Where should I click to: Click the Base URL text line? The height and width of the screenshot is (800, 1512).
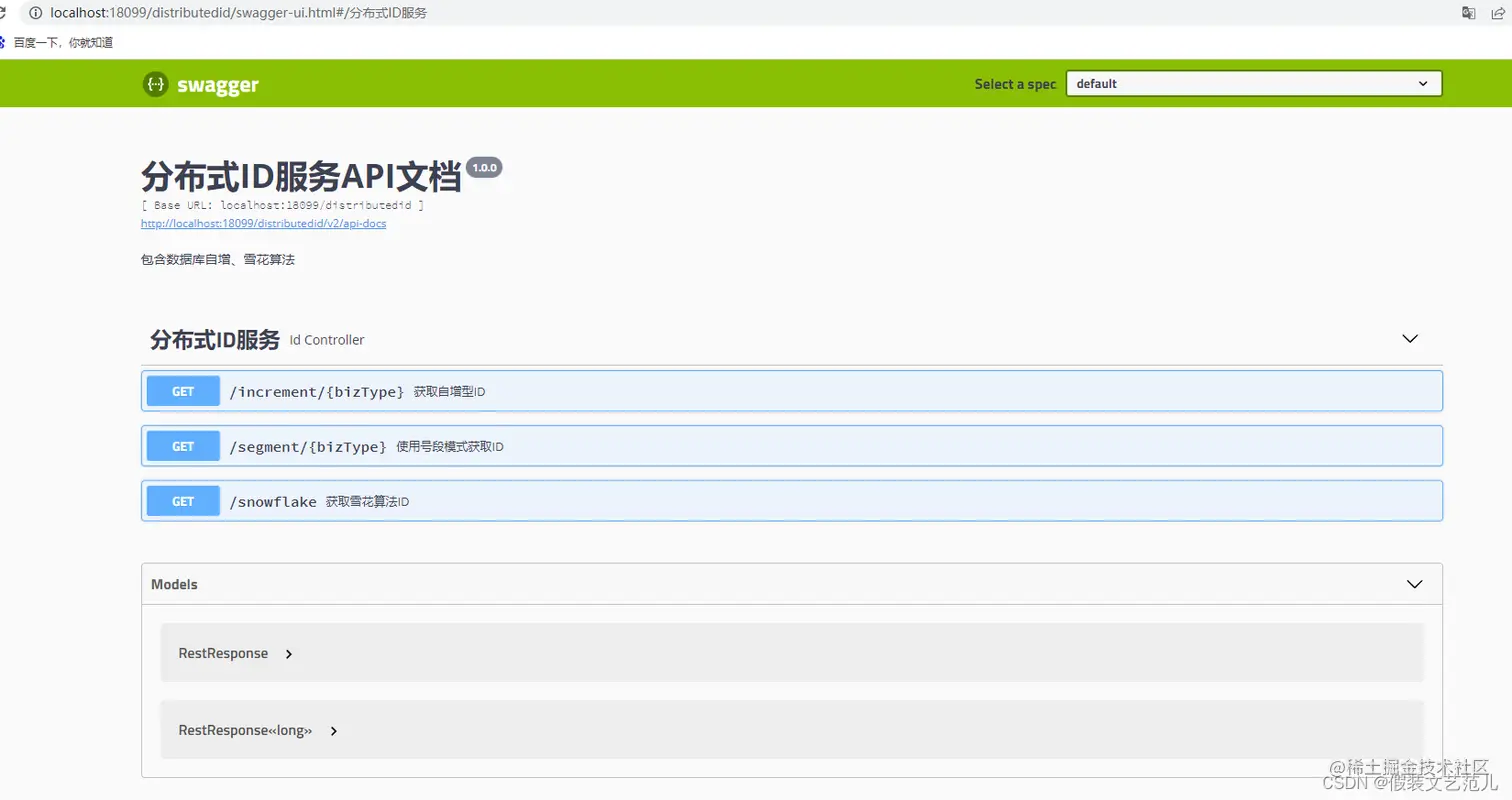coord(283,205)
